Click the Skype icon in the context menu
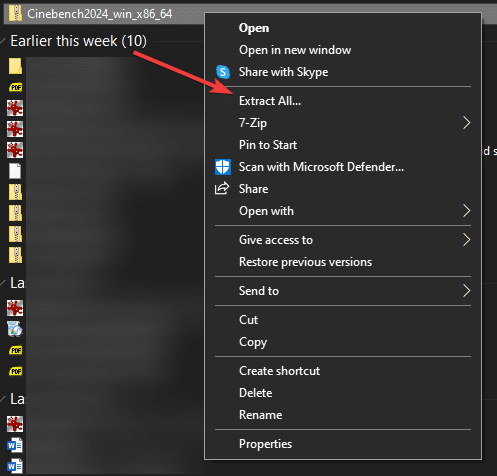 click(x=223, y=72)
